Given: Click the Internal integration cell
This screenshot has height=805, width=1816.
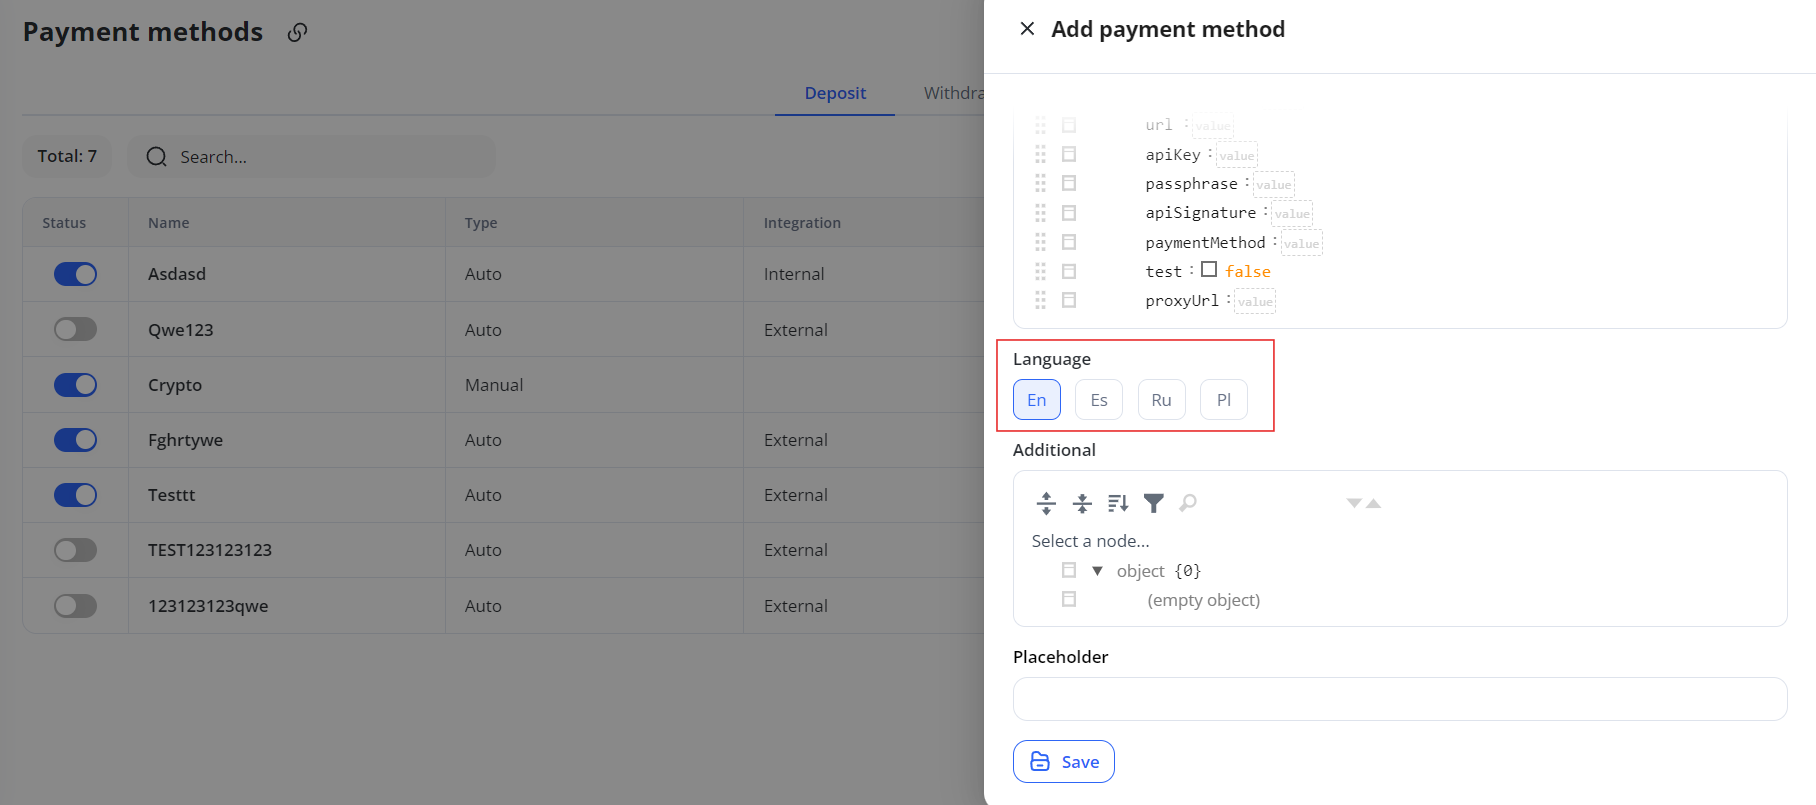Looking at the screenshot, I should pos(794,274).
